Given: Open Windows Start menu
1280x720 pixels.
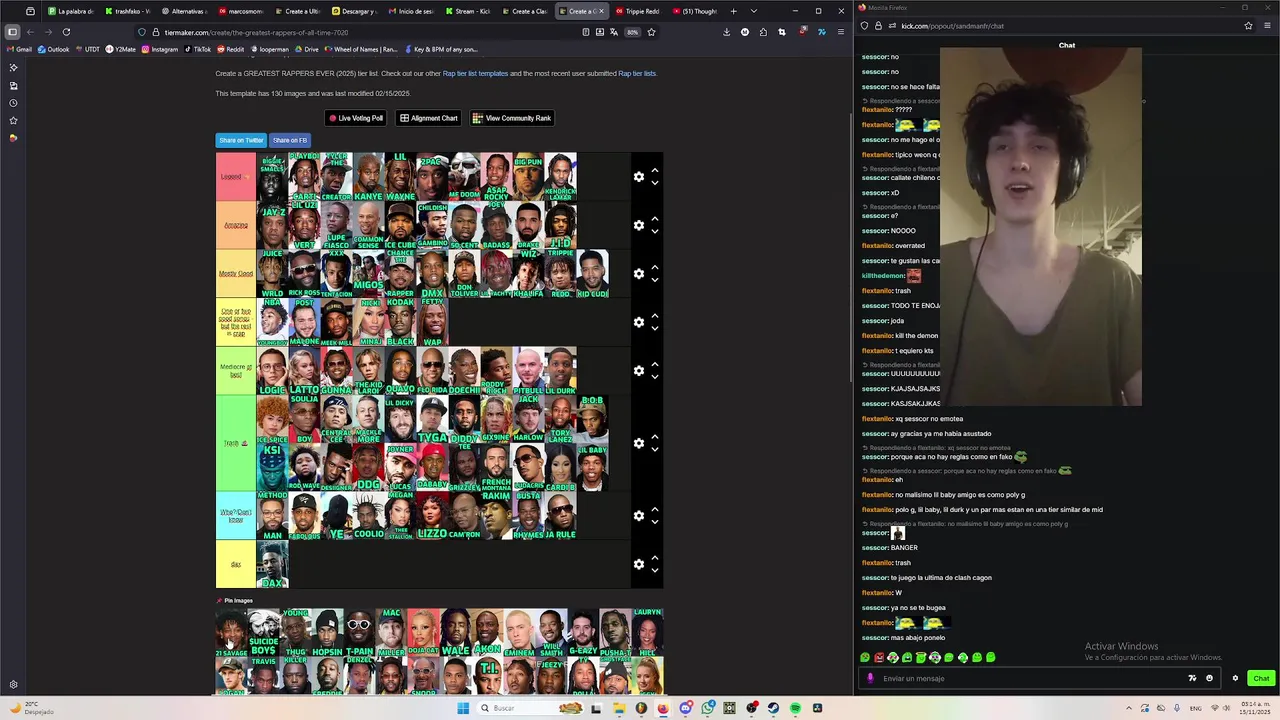Looking at the screenshot, I should (463, 708).
